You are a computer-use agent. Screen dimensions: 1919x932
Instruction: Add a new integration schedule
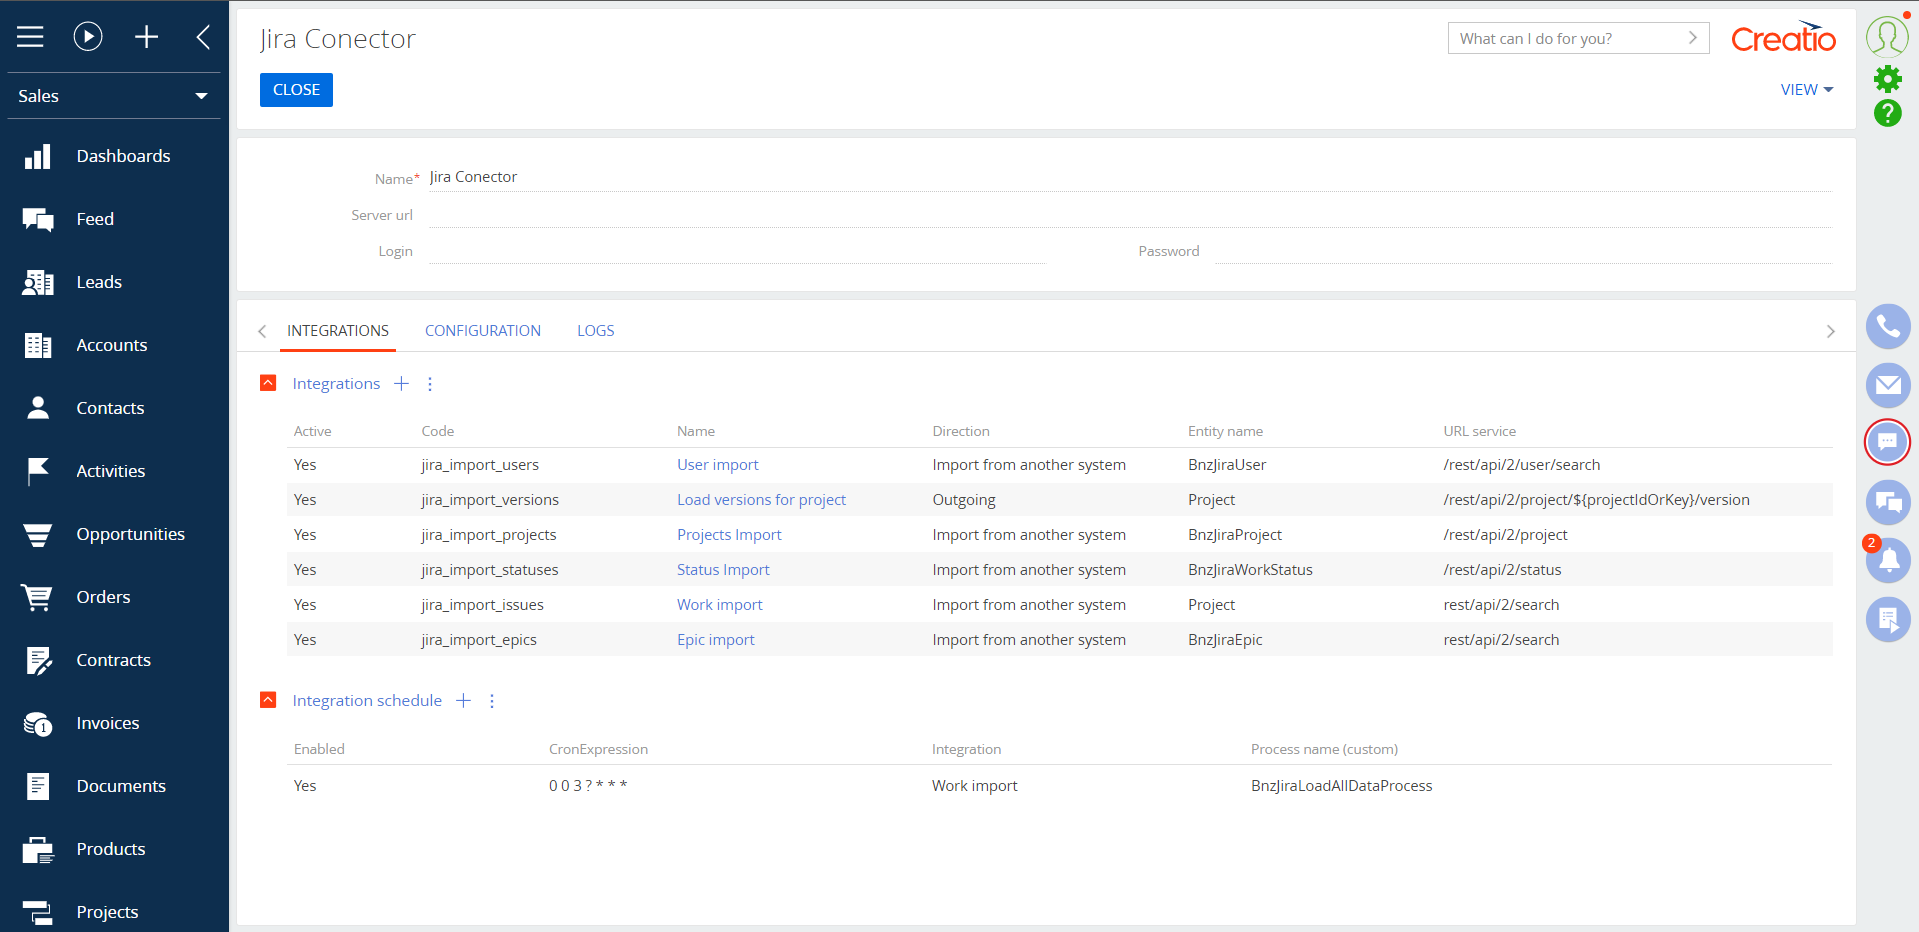[x=463, y=701]
